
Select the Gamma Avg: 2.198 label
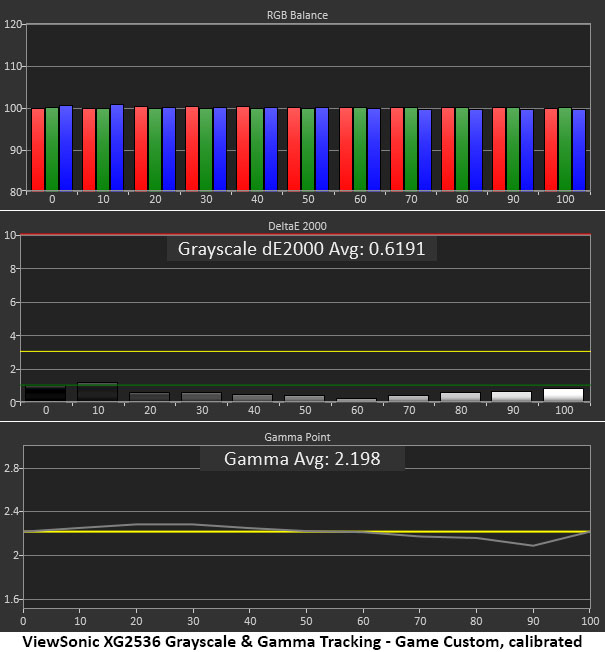302,459
